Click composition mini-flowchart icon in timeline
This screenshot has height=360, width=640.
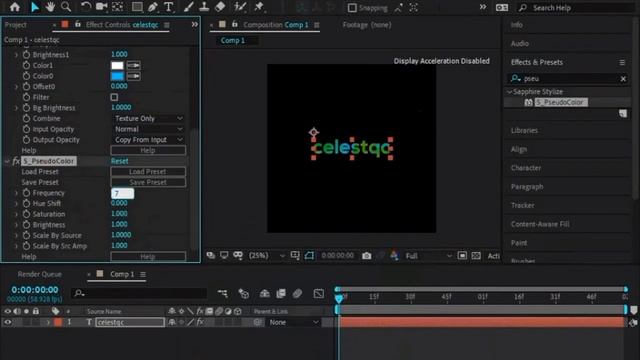pyautogui.click(x=222, y=293)
